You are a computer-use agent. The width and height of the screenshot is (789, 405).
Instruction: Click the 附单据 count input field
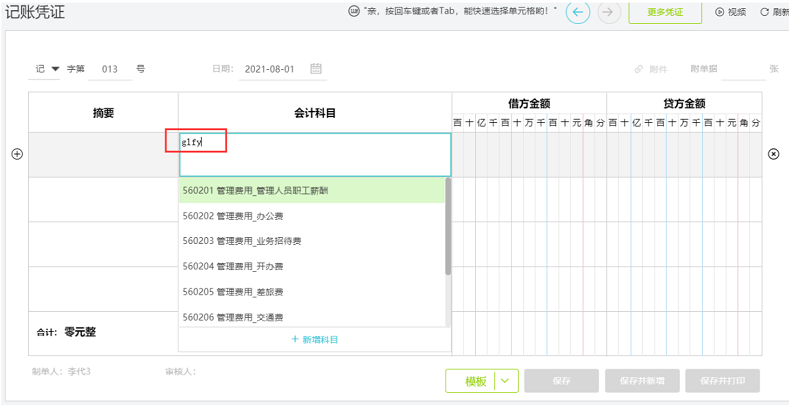743,70
